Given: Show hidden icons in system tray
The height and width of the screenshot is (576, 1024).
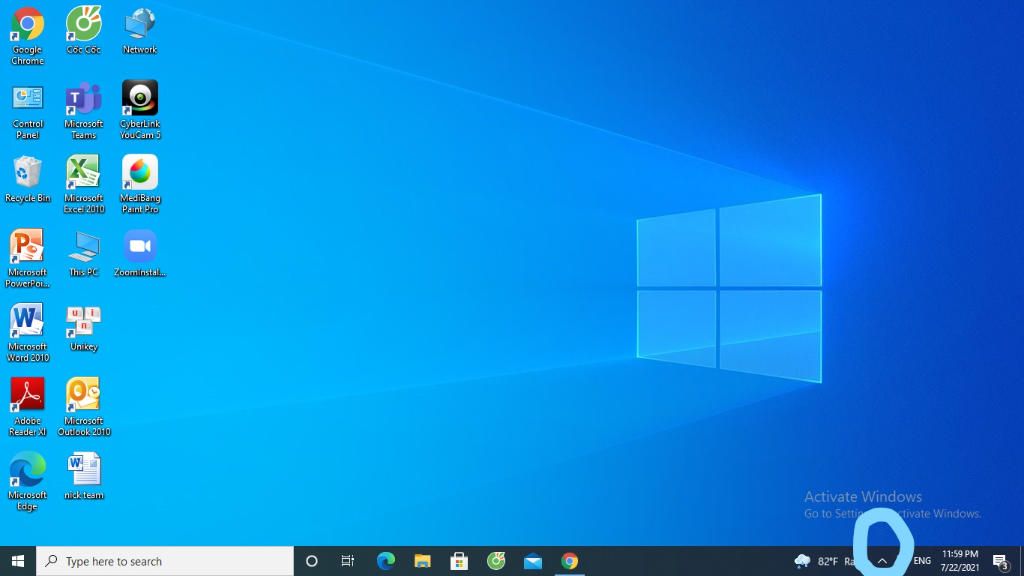Looking at the screenshot, I should point(882,561).
